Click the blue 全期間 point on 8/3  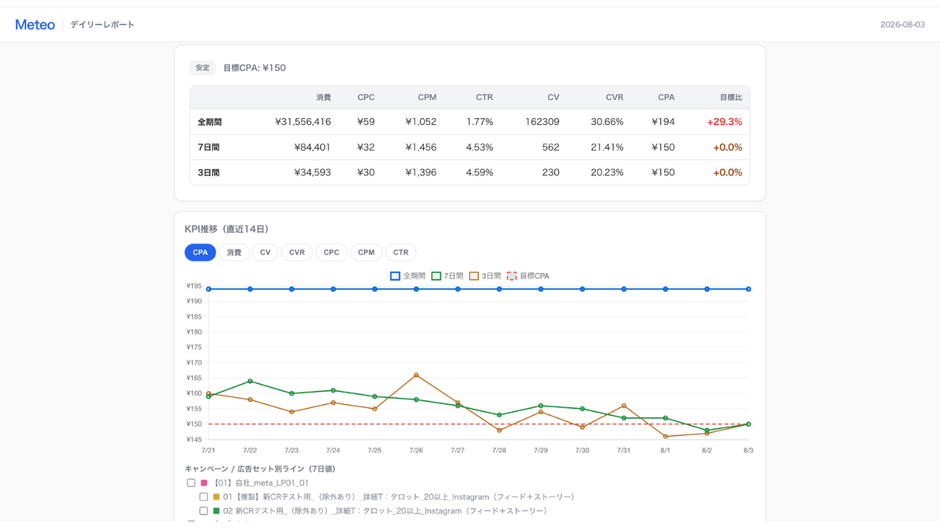(x=748, y=289)
